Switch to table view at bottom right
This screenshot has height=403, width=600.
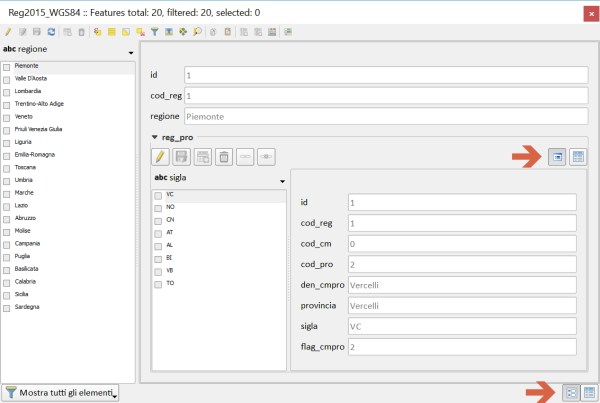pyautogui.click(x=589, y=393)
